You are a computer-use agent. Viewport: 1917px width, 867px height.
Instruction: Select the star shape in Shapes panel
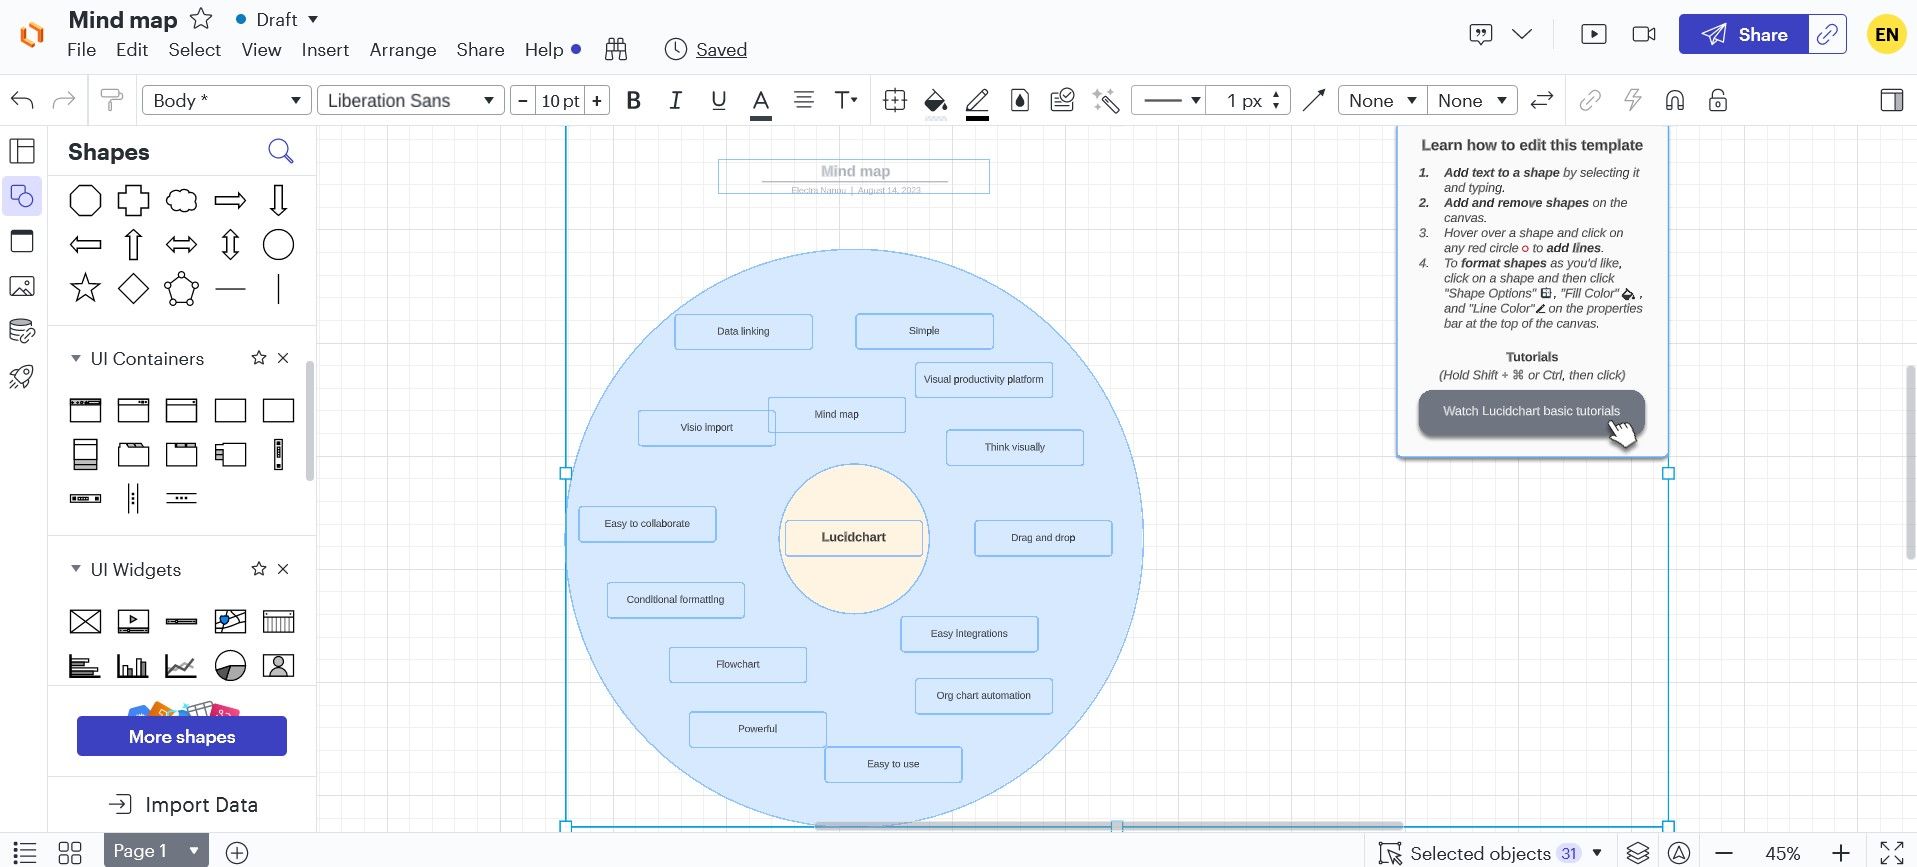point(85,289)
